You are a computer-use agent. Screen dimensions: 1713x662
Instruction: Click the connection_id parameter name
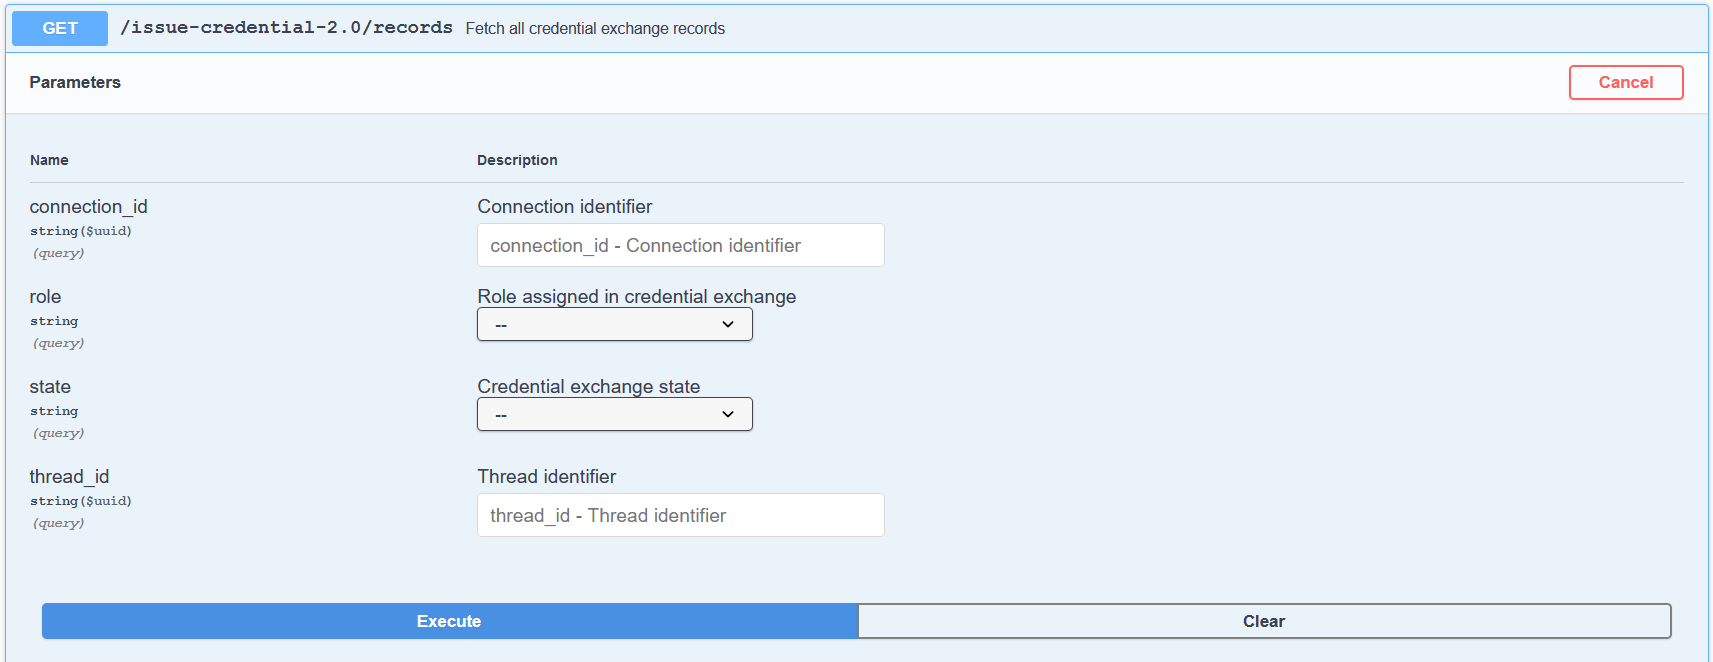(88, 207)
